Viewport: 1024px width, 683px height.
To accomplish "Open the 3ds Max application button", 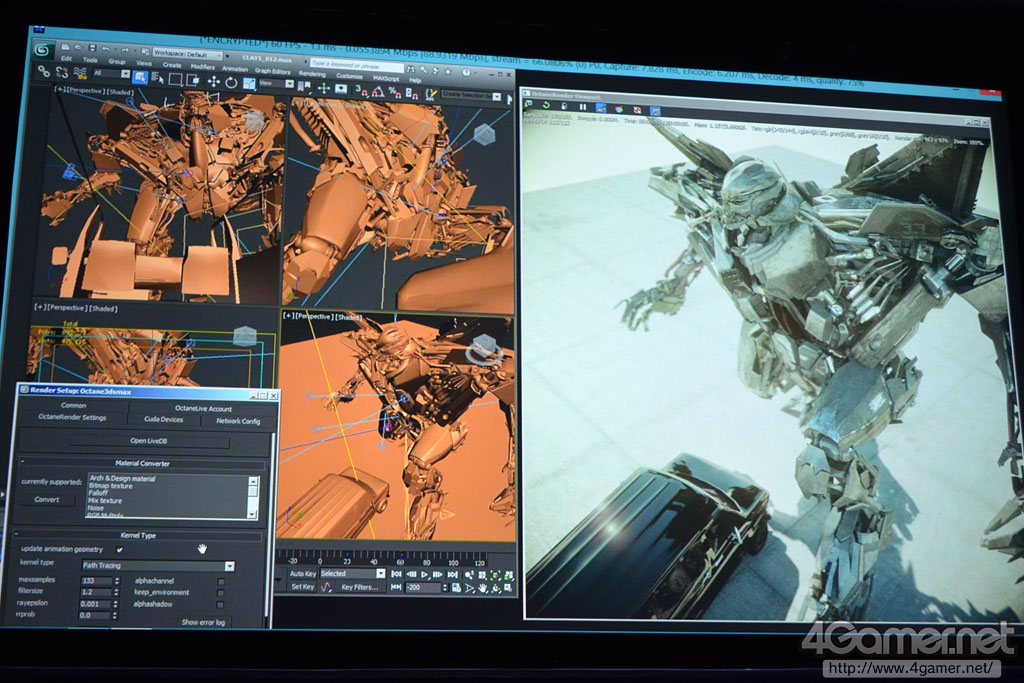I will (x=43, y=50).
